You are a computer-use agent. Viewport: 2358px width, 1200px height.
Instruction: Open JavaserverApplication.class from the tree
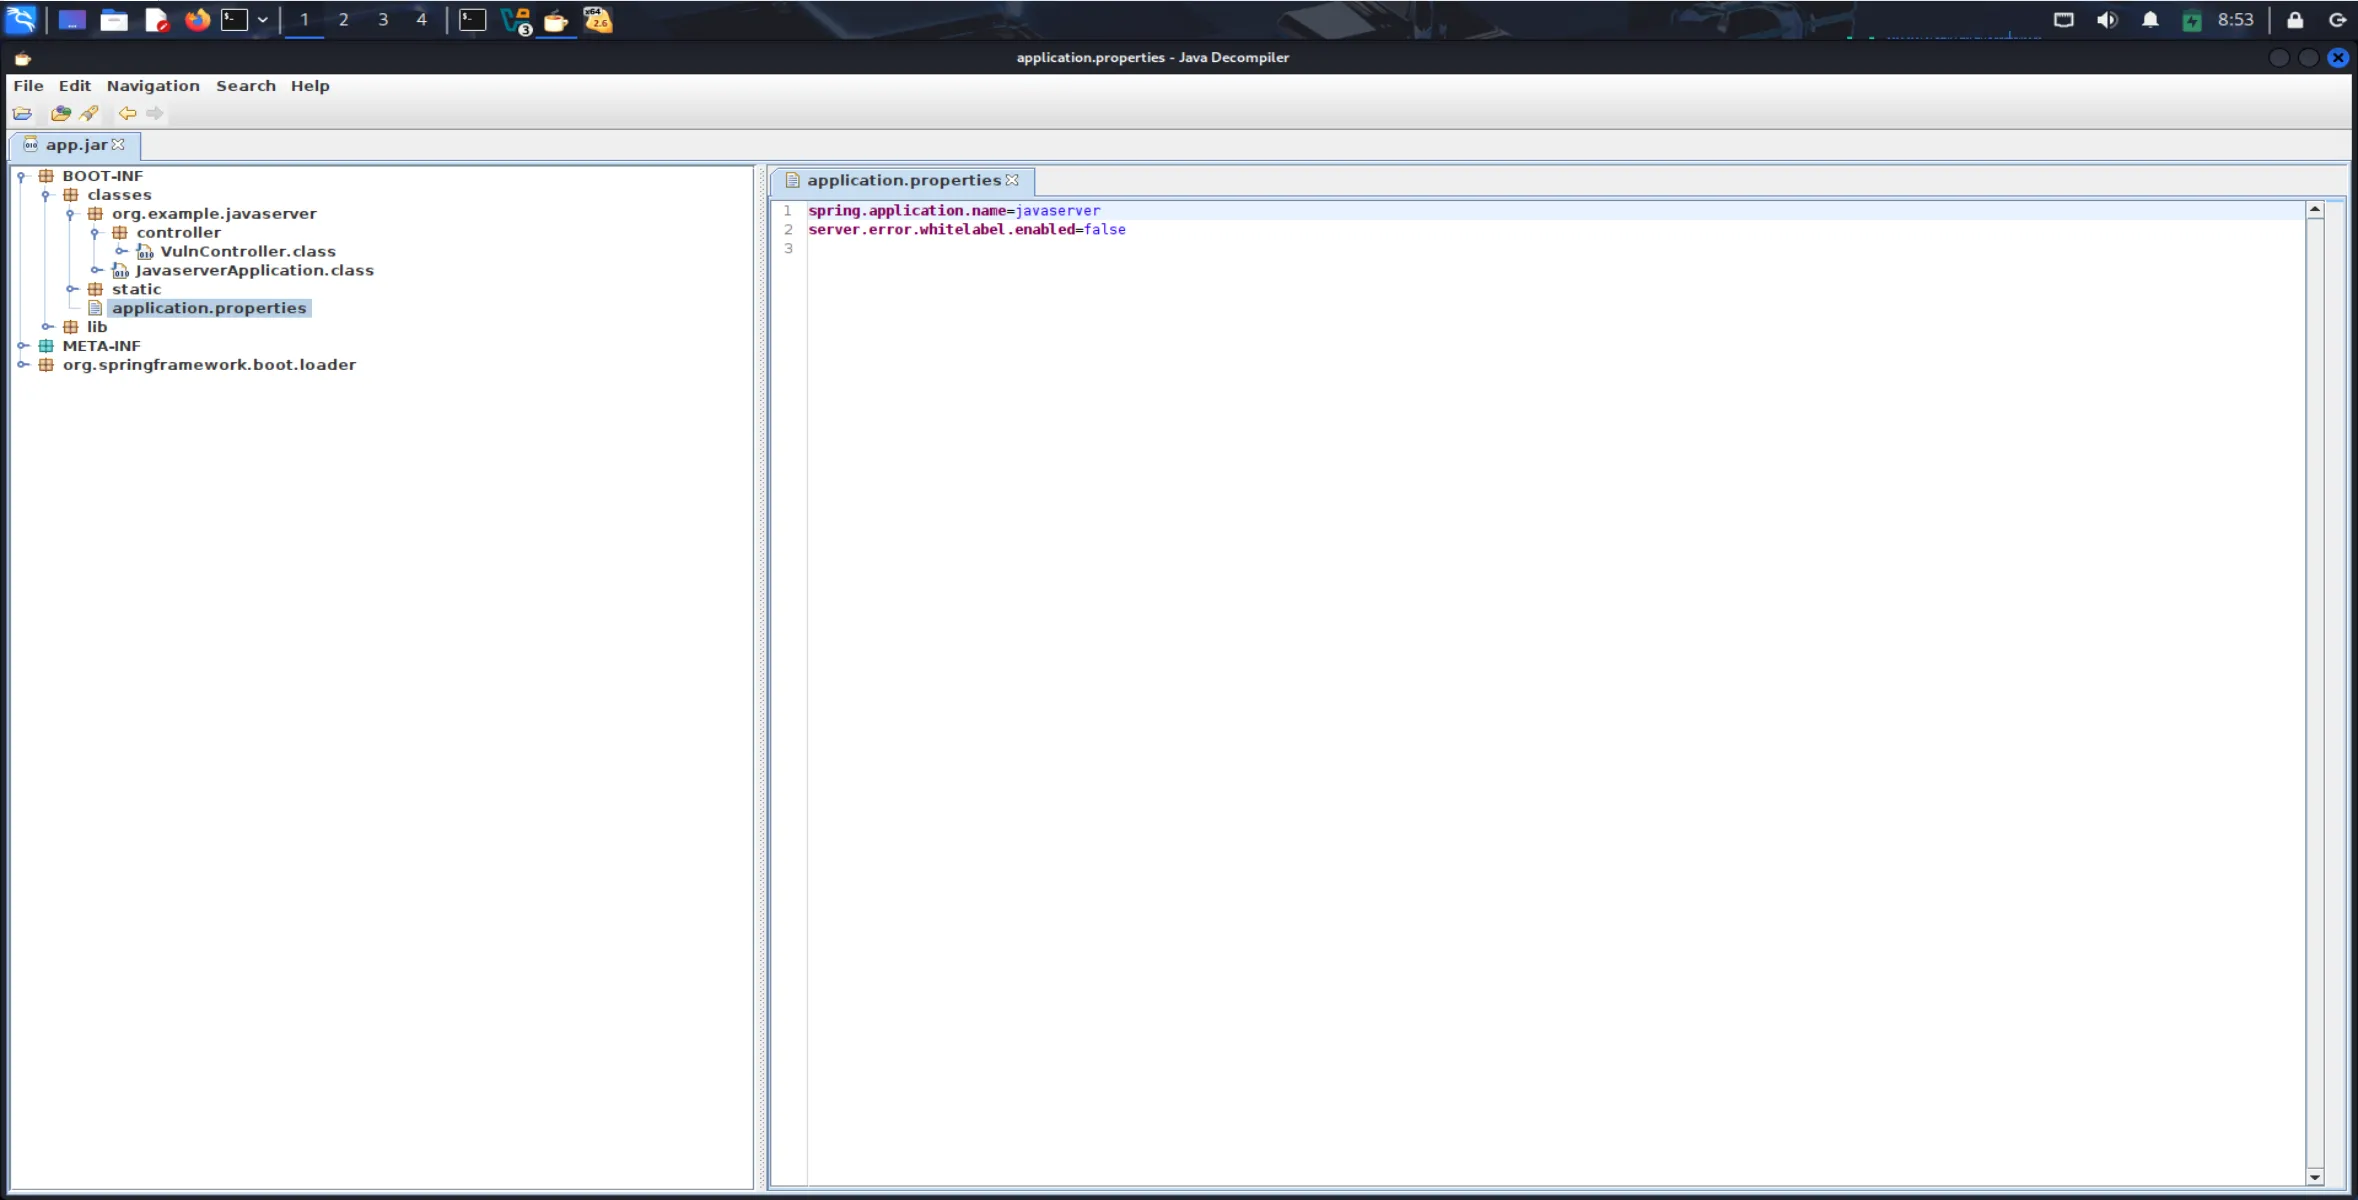coord(254,271)
